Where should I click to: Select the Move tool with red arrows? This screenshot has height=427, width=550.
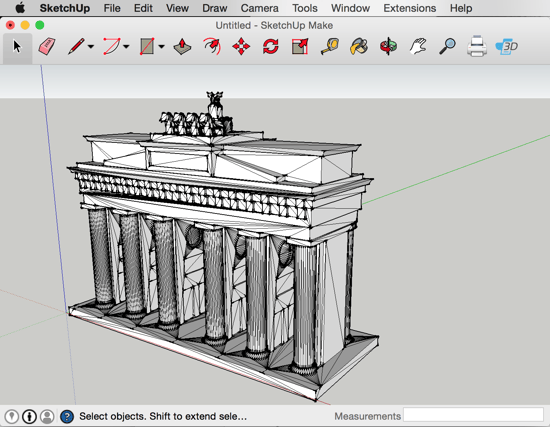(241, 46)
